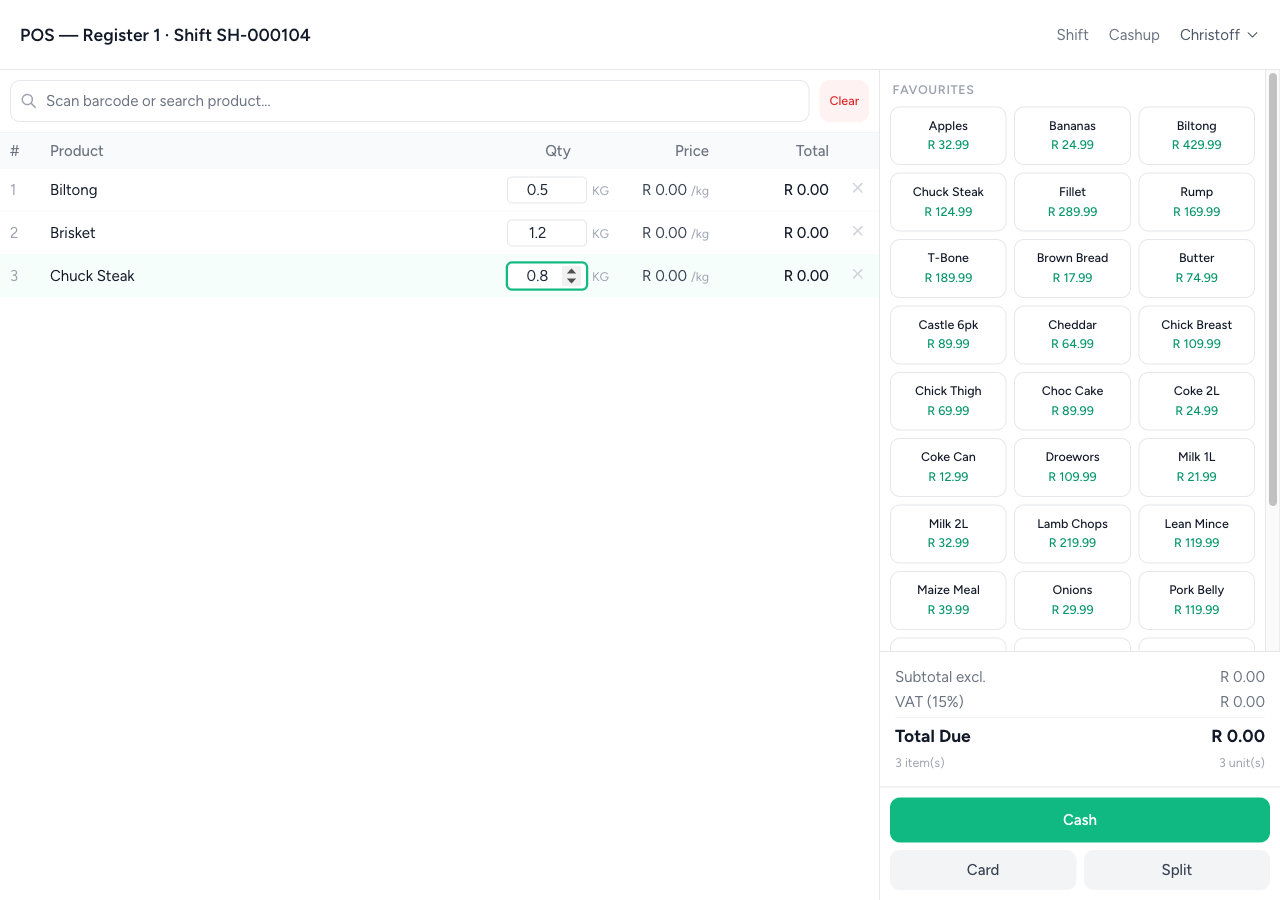This screenshot has height=900, width=1280.
Task: Increase Chuck Steak quantity with up arrow
Action: point(571,271)
